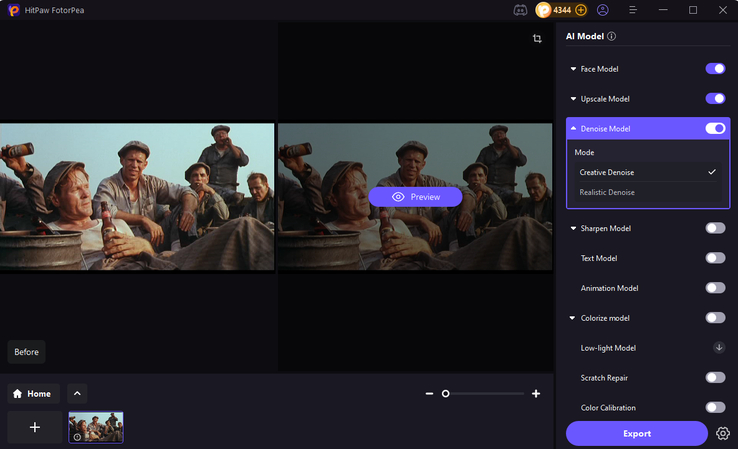Select the crop tool icon
Screen dimensions: 738x449
[x=537, y=39]
